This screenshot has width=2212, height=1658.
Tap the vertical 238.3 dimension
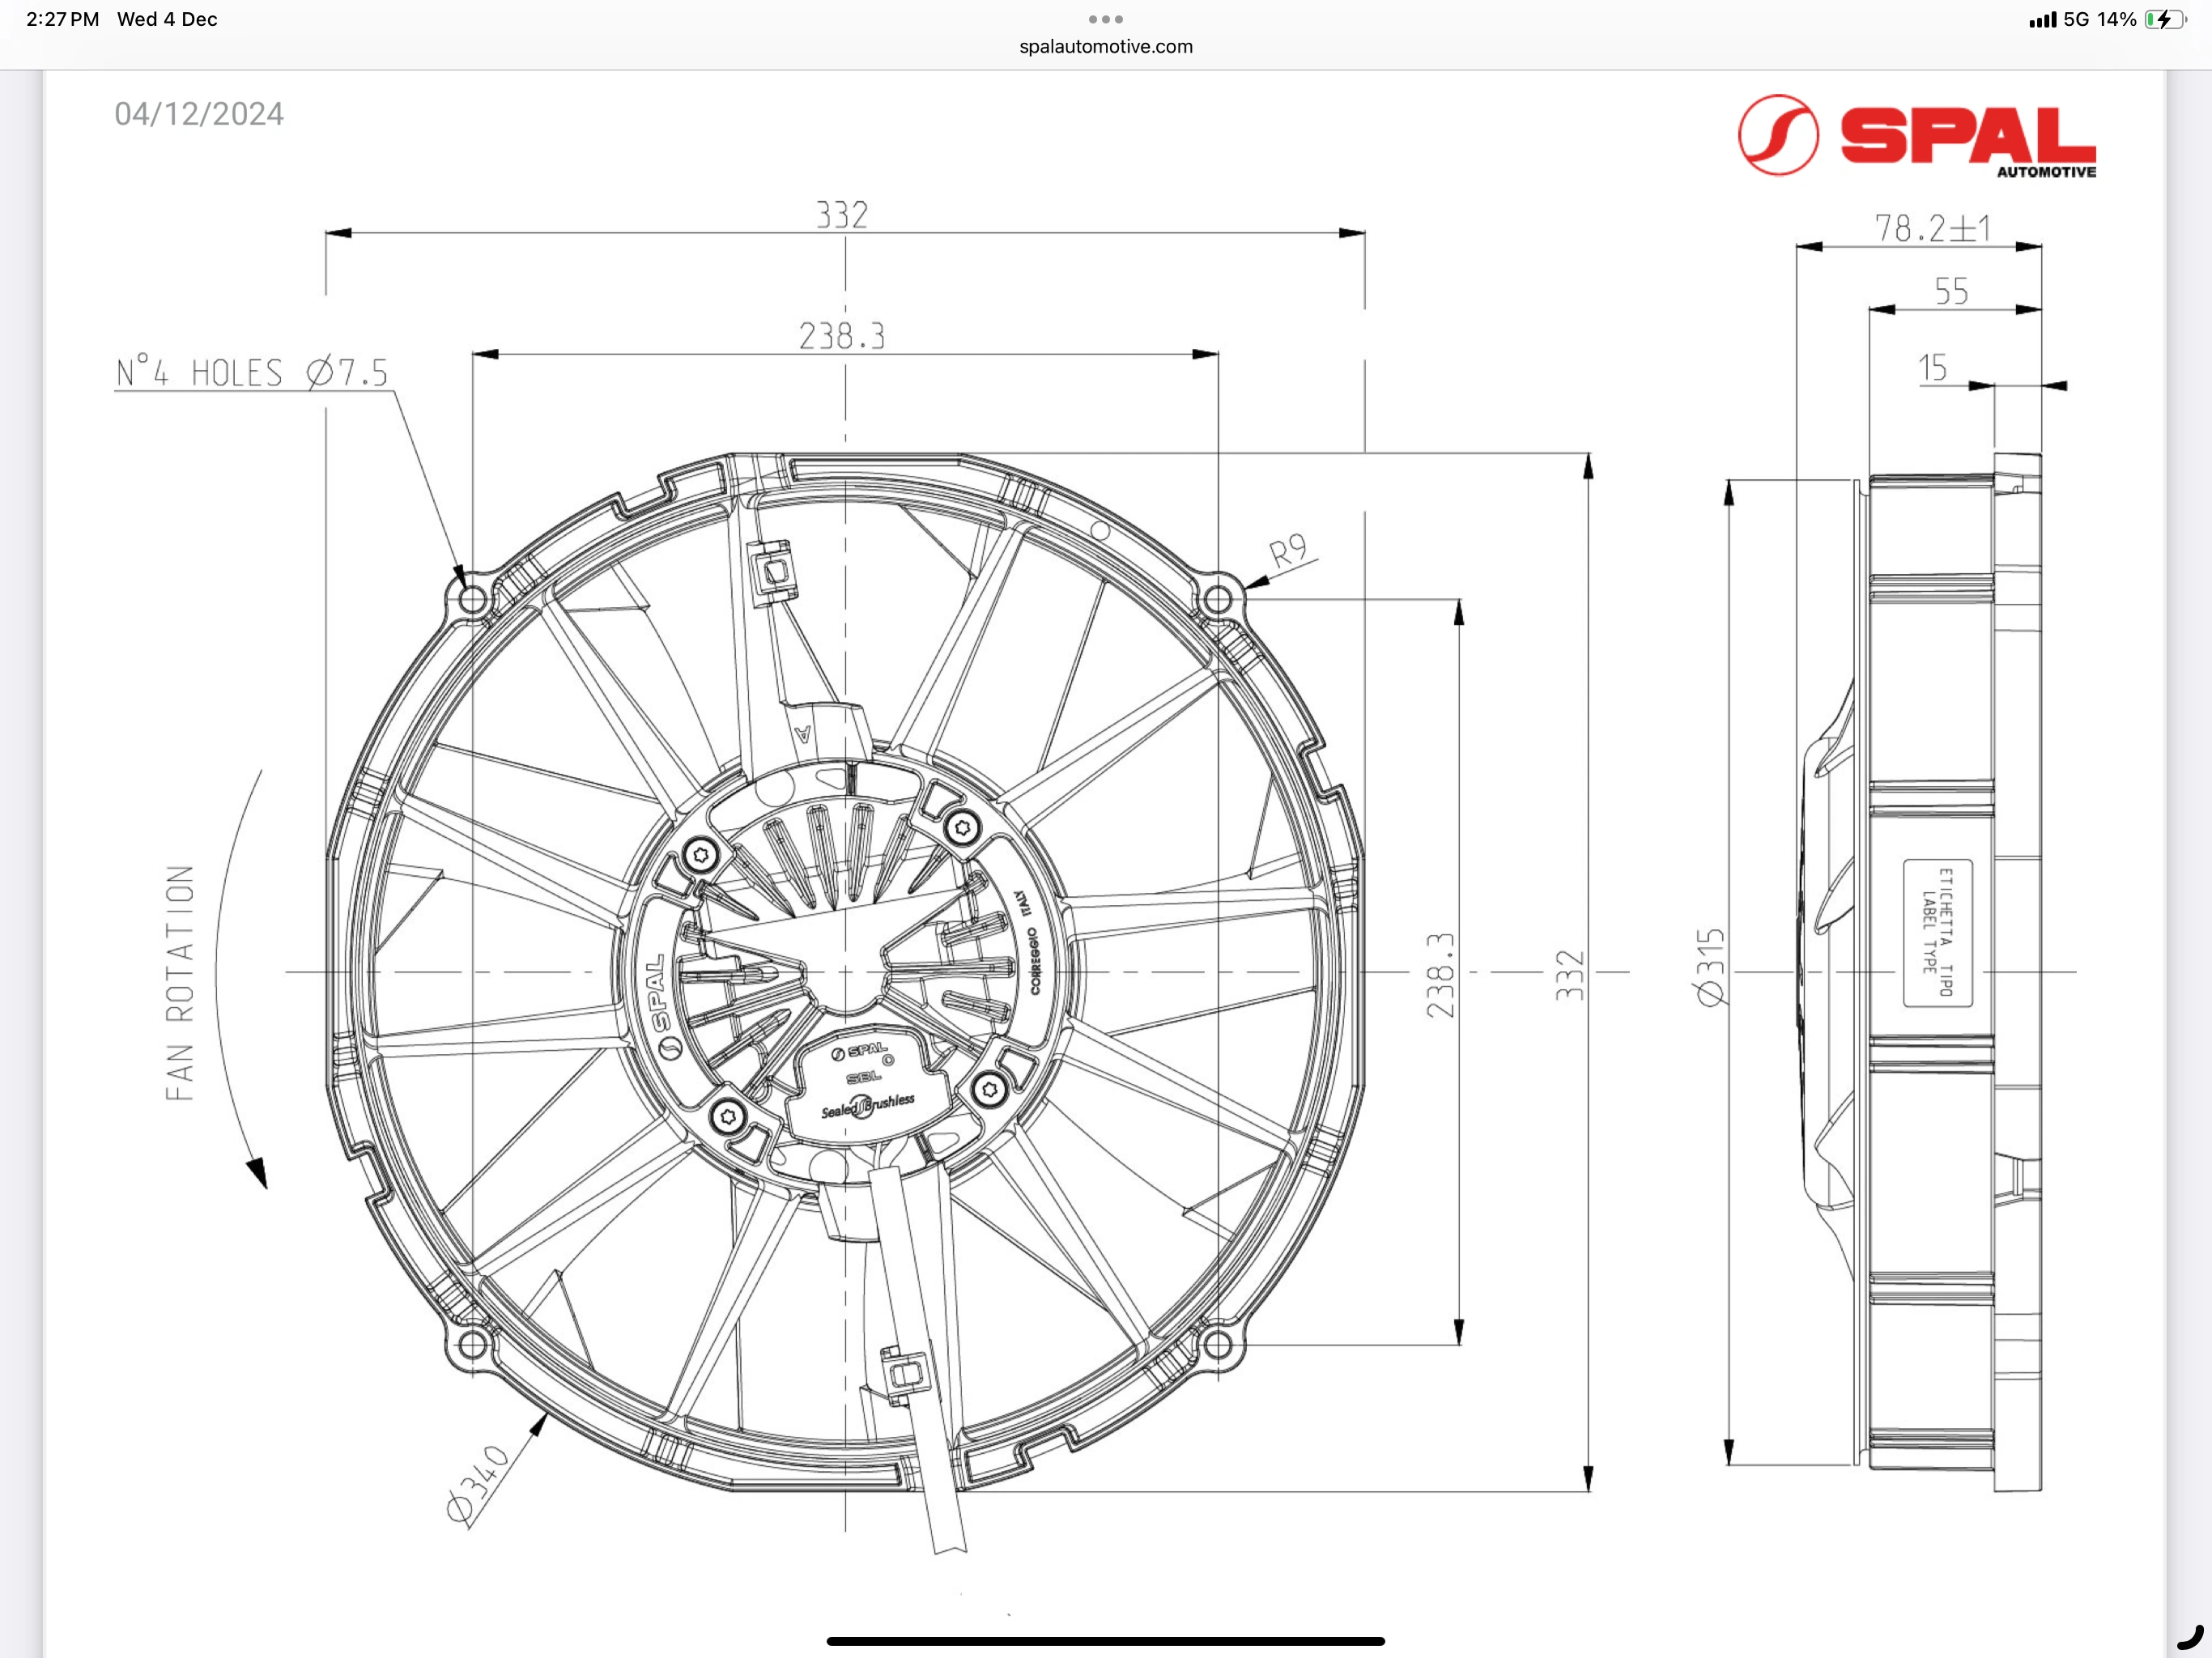tap(1440, 975)
